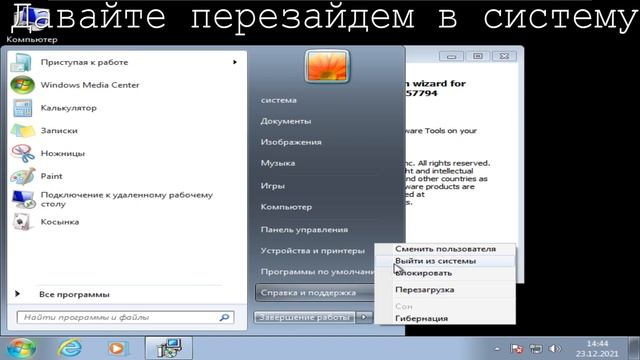
Task: Open Action Center flag tray icon
Action: pyautogui.click(x=516, y=349)
